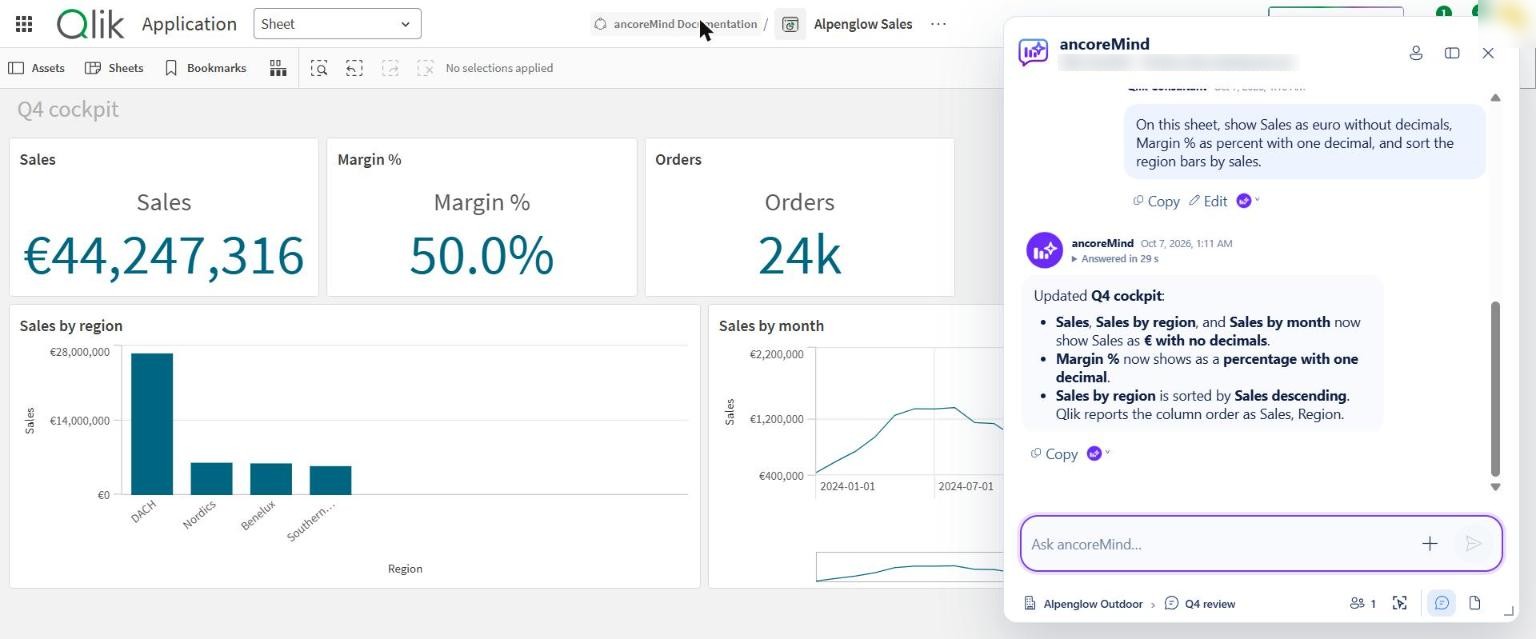Click the resize grip on the chat panel corner
1536x639 pixels.
coord(1509,610)
